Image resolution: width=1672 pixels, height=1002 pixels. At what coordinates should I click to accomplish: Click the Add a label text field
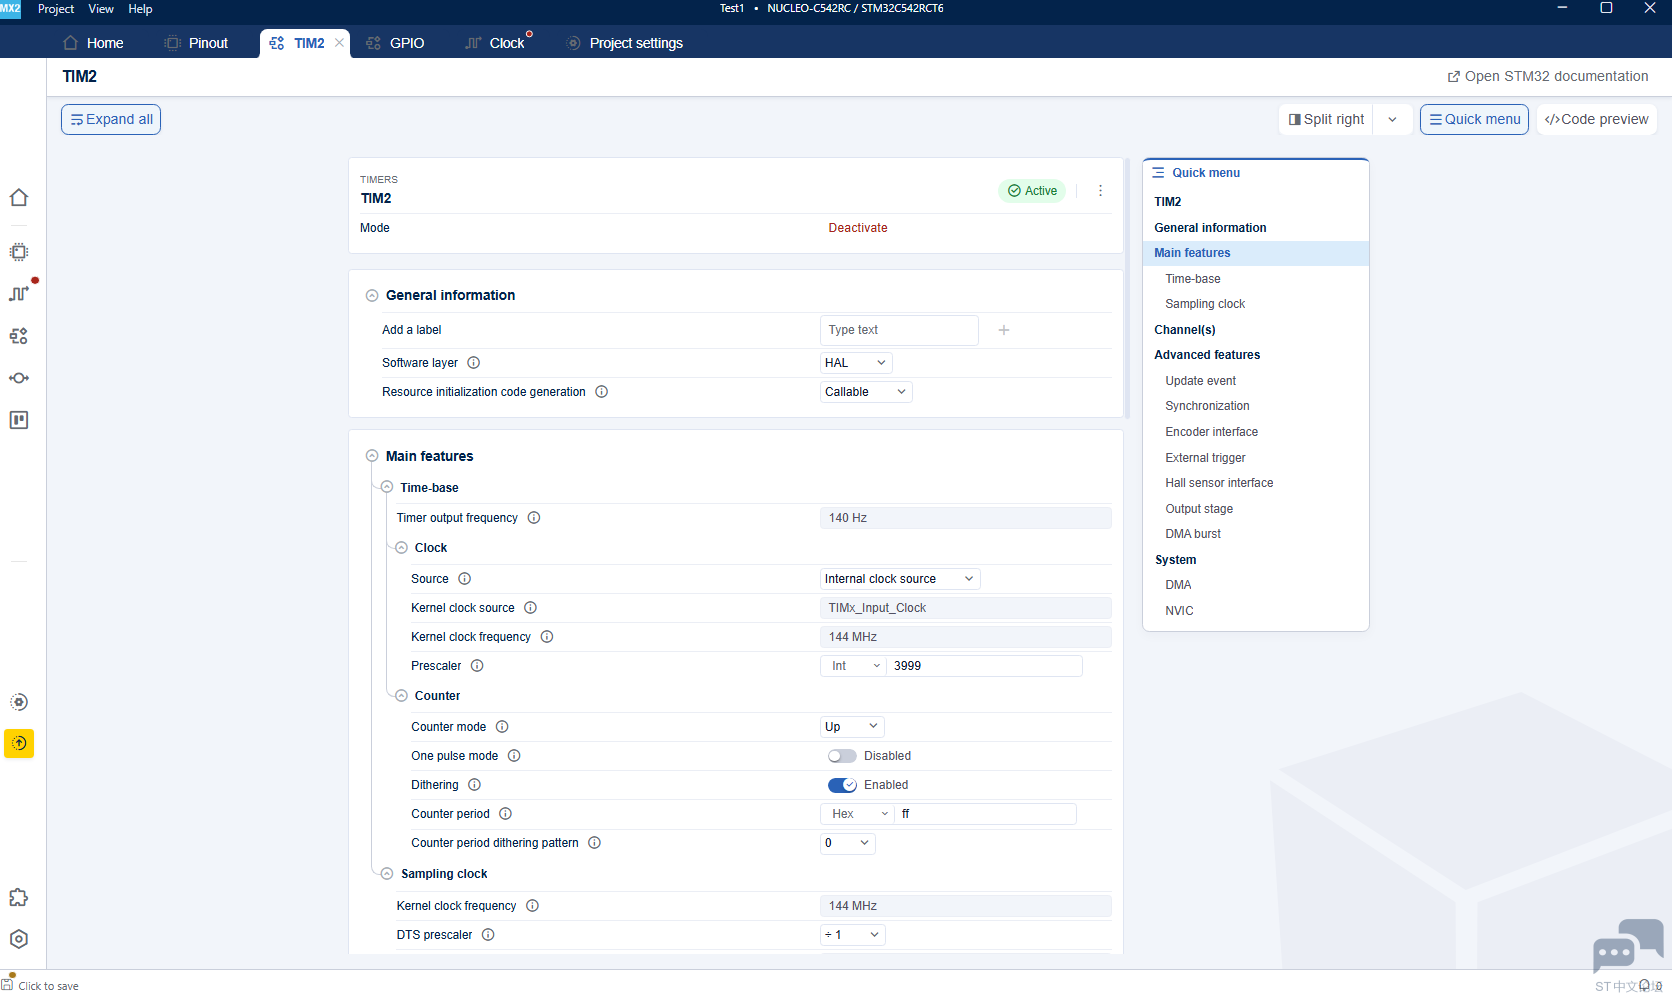[899, 330]
